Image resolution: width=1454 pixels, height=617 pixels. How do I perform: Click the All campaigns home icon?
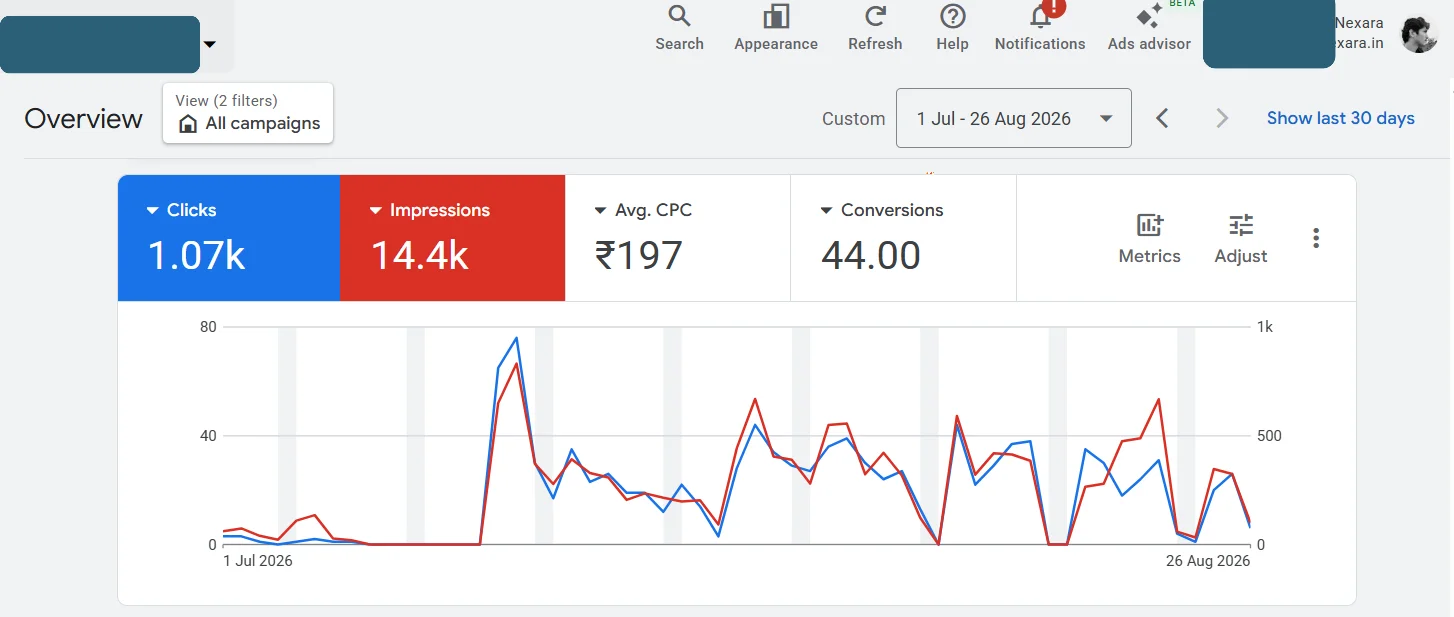[x=188, y=124]
